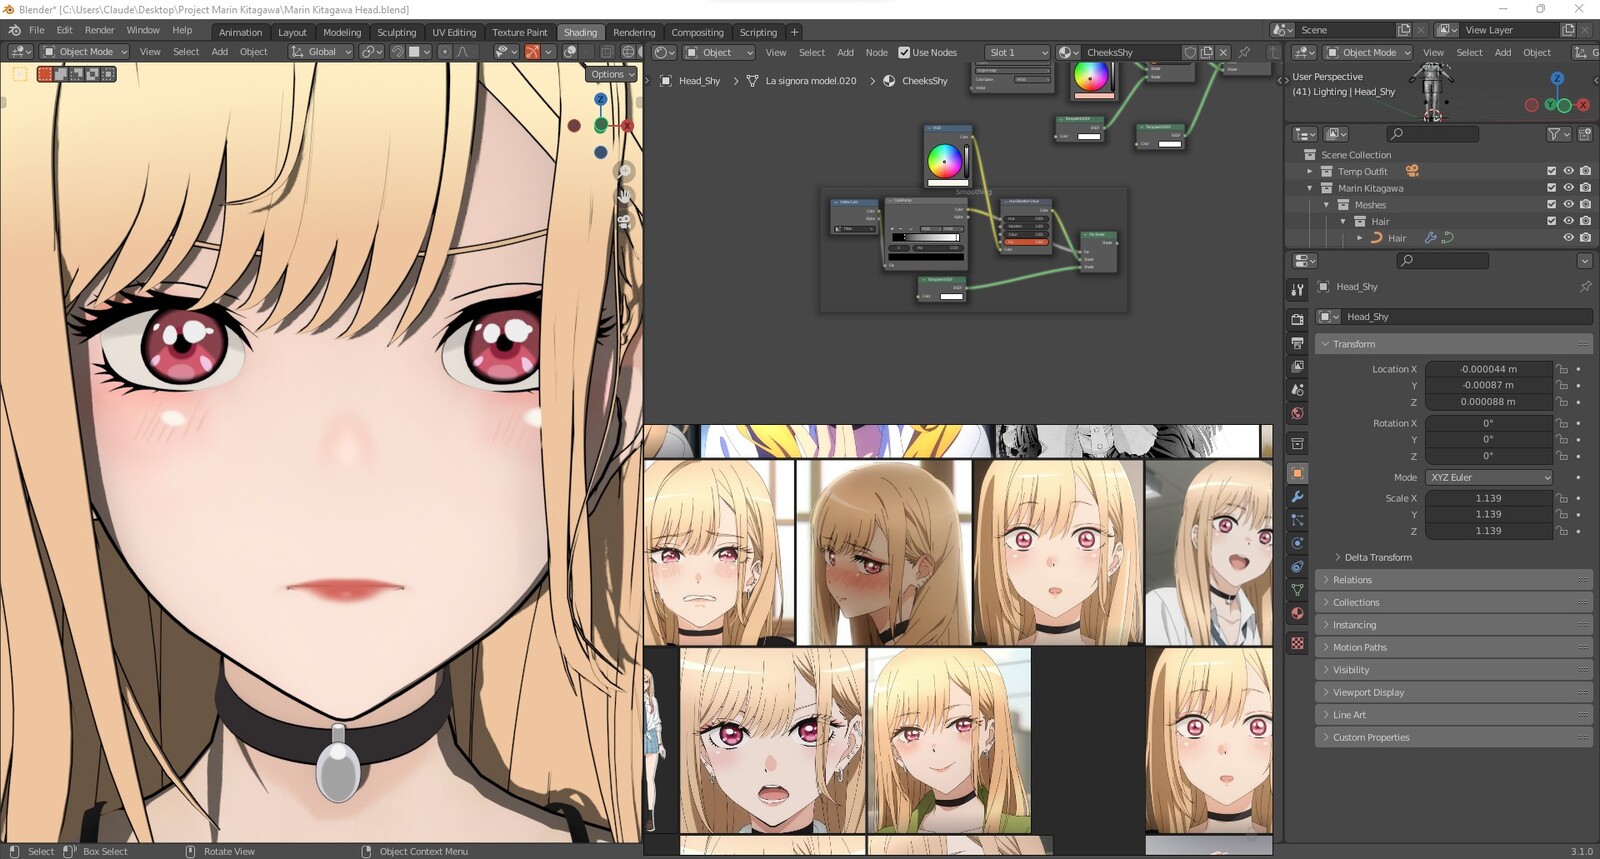Viewport: 1600px width, 859px height.
Task: Open the Global orientation dropdown
Action: pos(321,52)
